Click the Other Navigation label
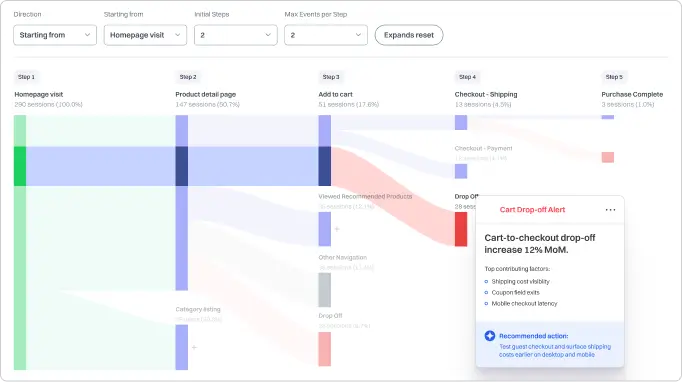Screen dimensions: 682x382 click(343, 258)
